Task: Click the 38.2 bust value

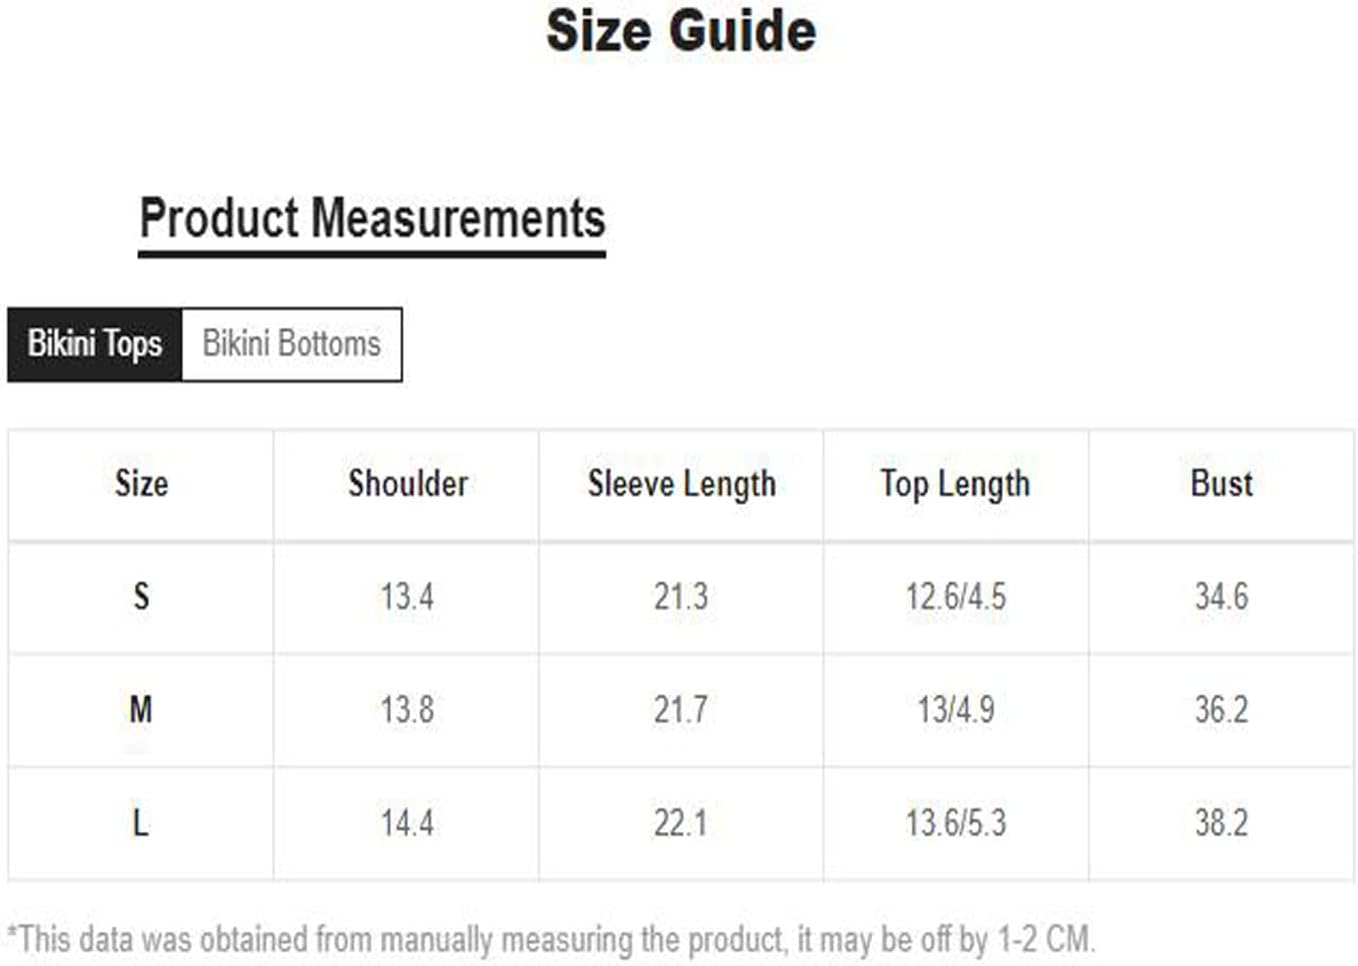Action: tap(1221, 823)
